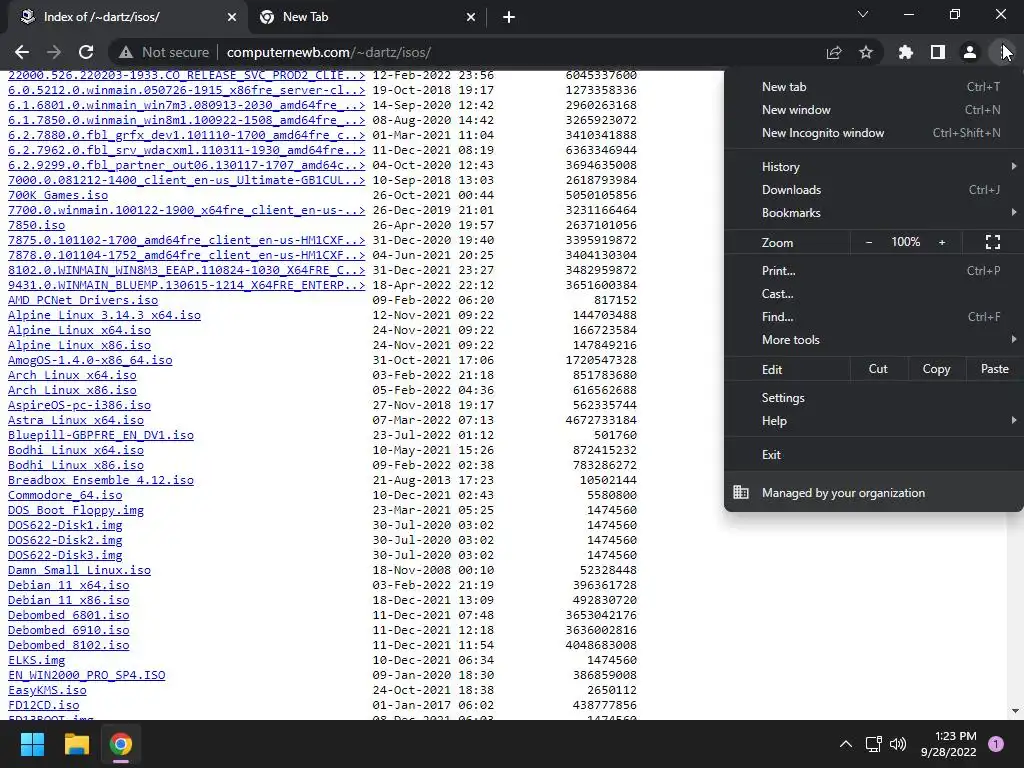This screenshot has height=768, width=1024.
Task: Choose Print... in the menu
Action: pyautogui.click(x=874, y=270)
